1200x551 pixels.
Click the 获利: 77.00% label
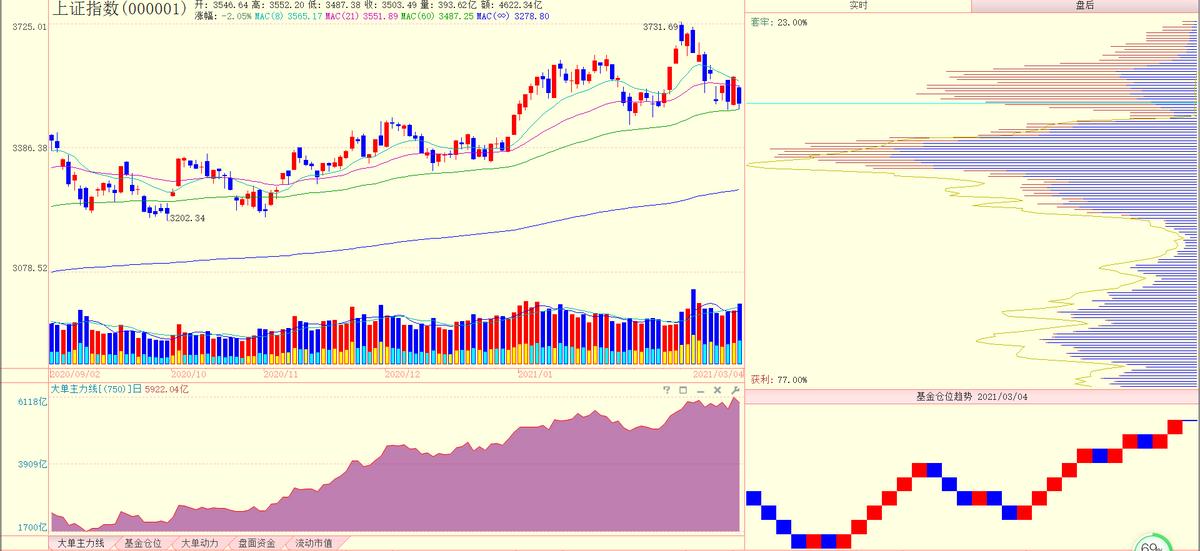778,380
